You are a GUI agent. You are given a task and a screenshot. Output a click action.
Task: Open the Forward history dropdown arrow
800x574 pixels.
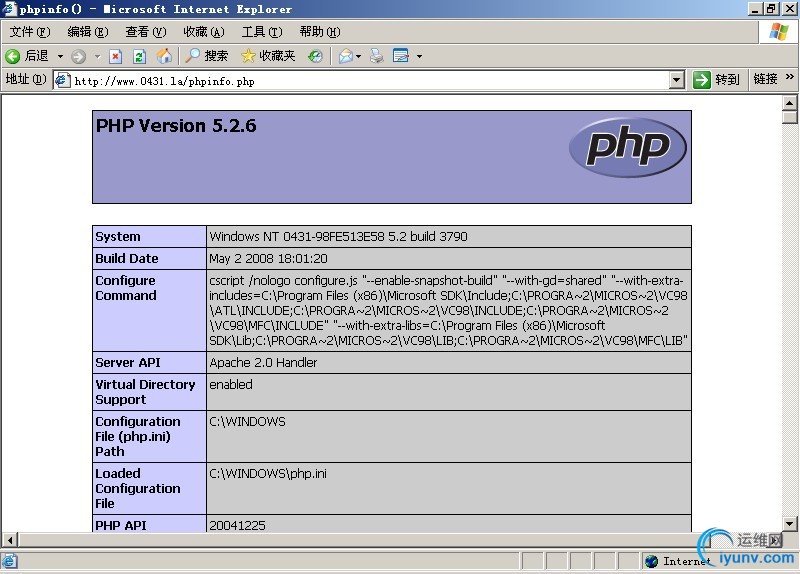coord(97,56)
